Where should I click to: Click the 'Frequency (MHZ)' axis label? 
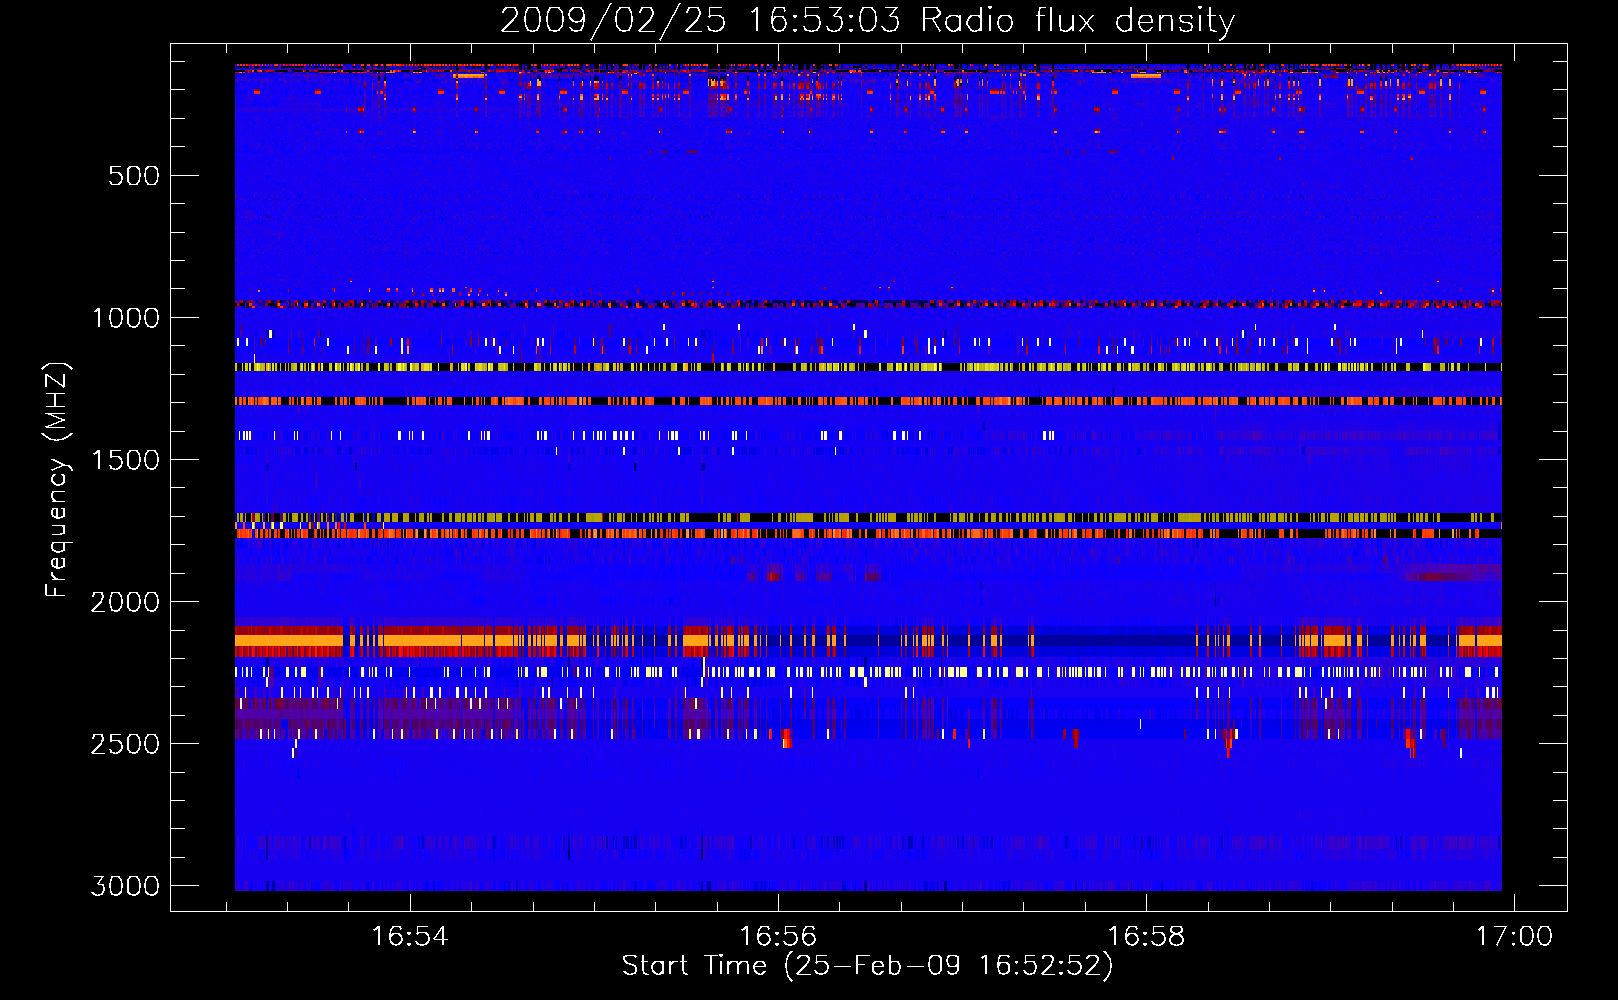[57, 480]
